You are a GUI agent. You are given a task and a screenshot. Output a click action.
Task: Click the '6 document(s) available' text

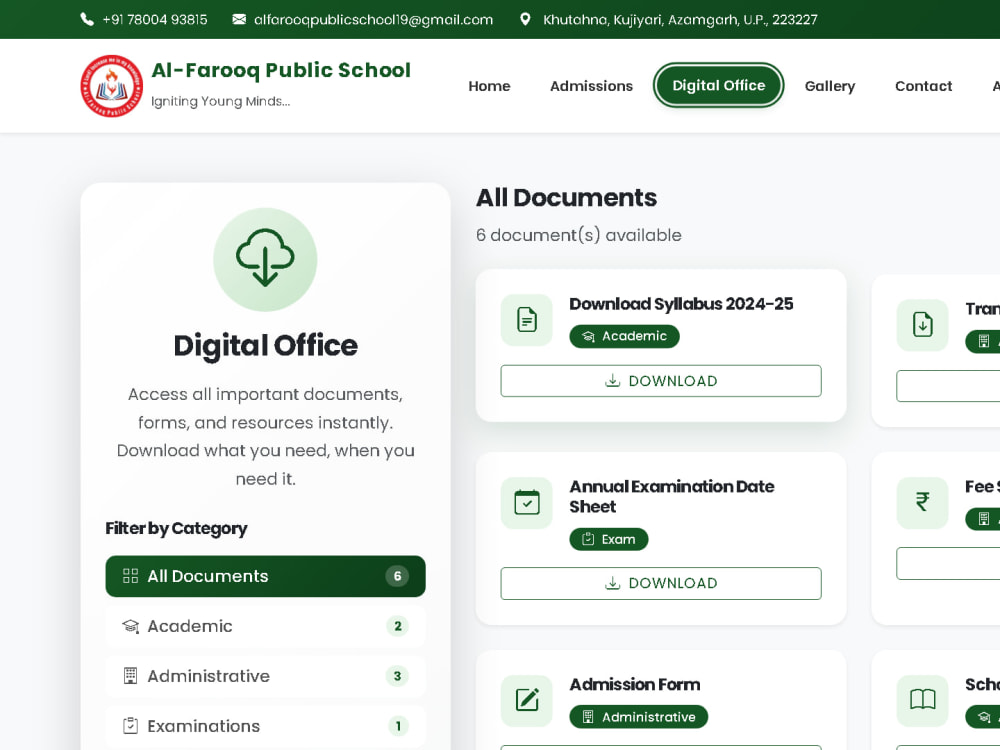578,235
